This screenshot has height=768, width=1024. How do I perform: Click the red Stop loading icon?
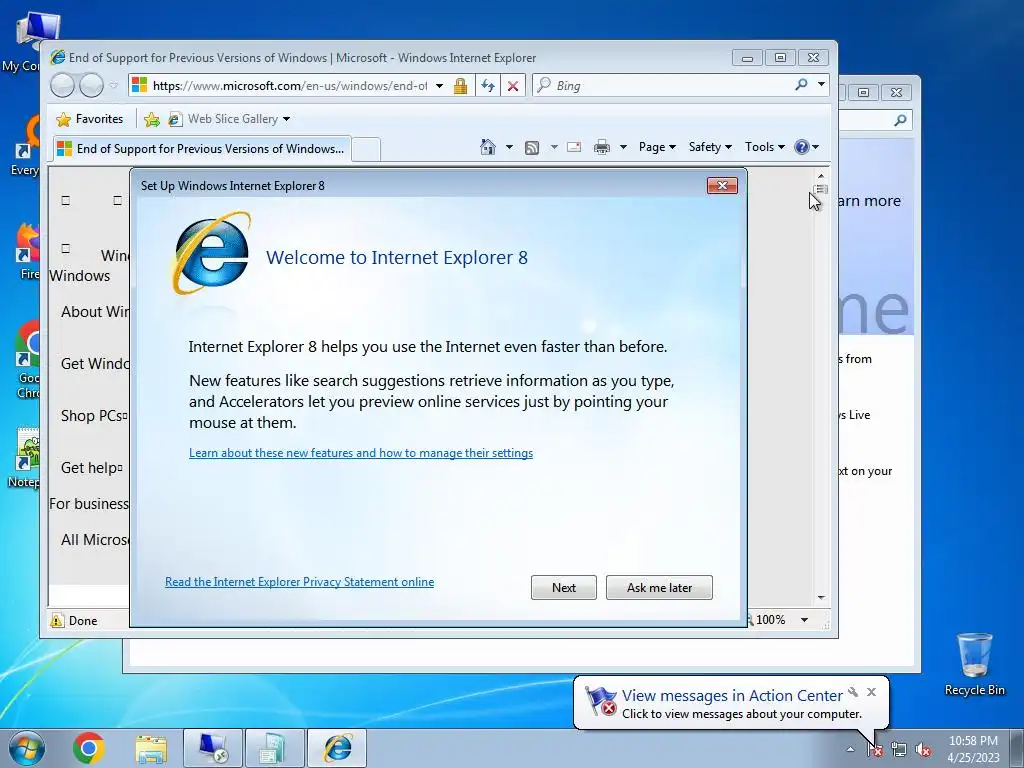[x=513, y=86]
